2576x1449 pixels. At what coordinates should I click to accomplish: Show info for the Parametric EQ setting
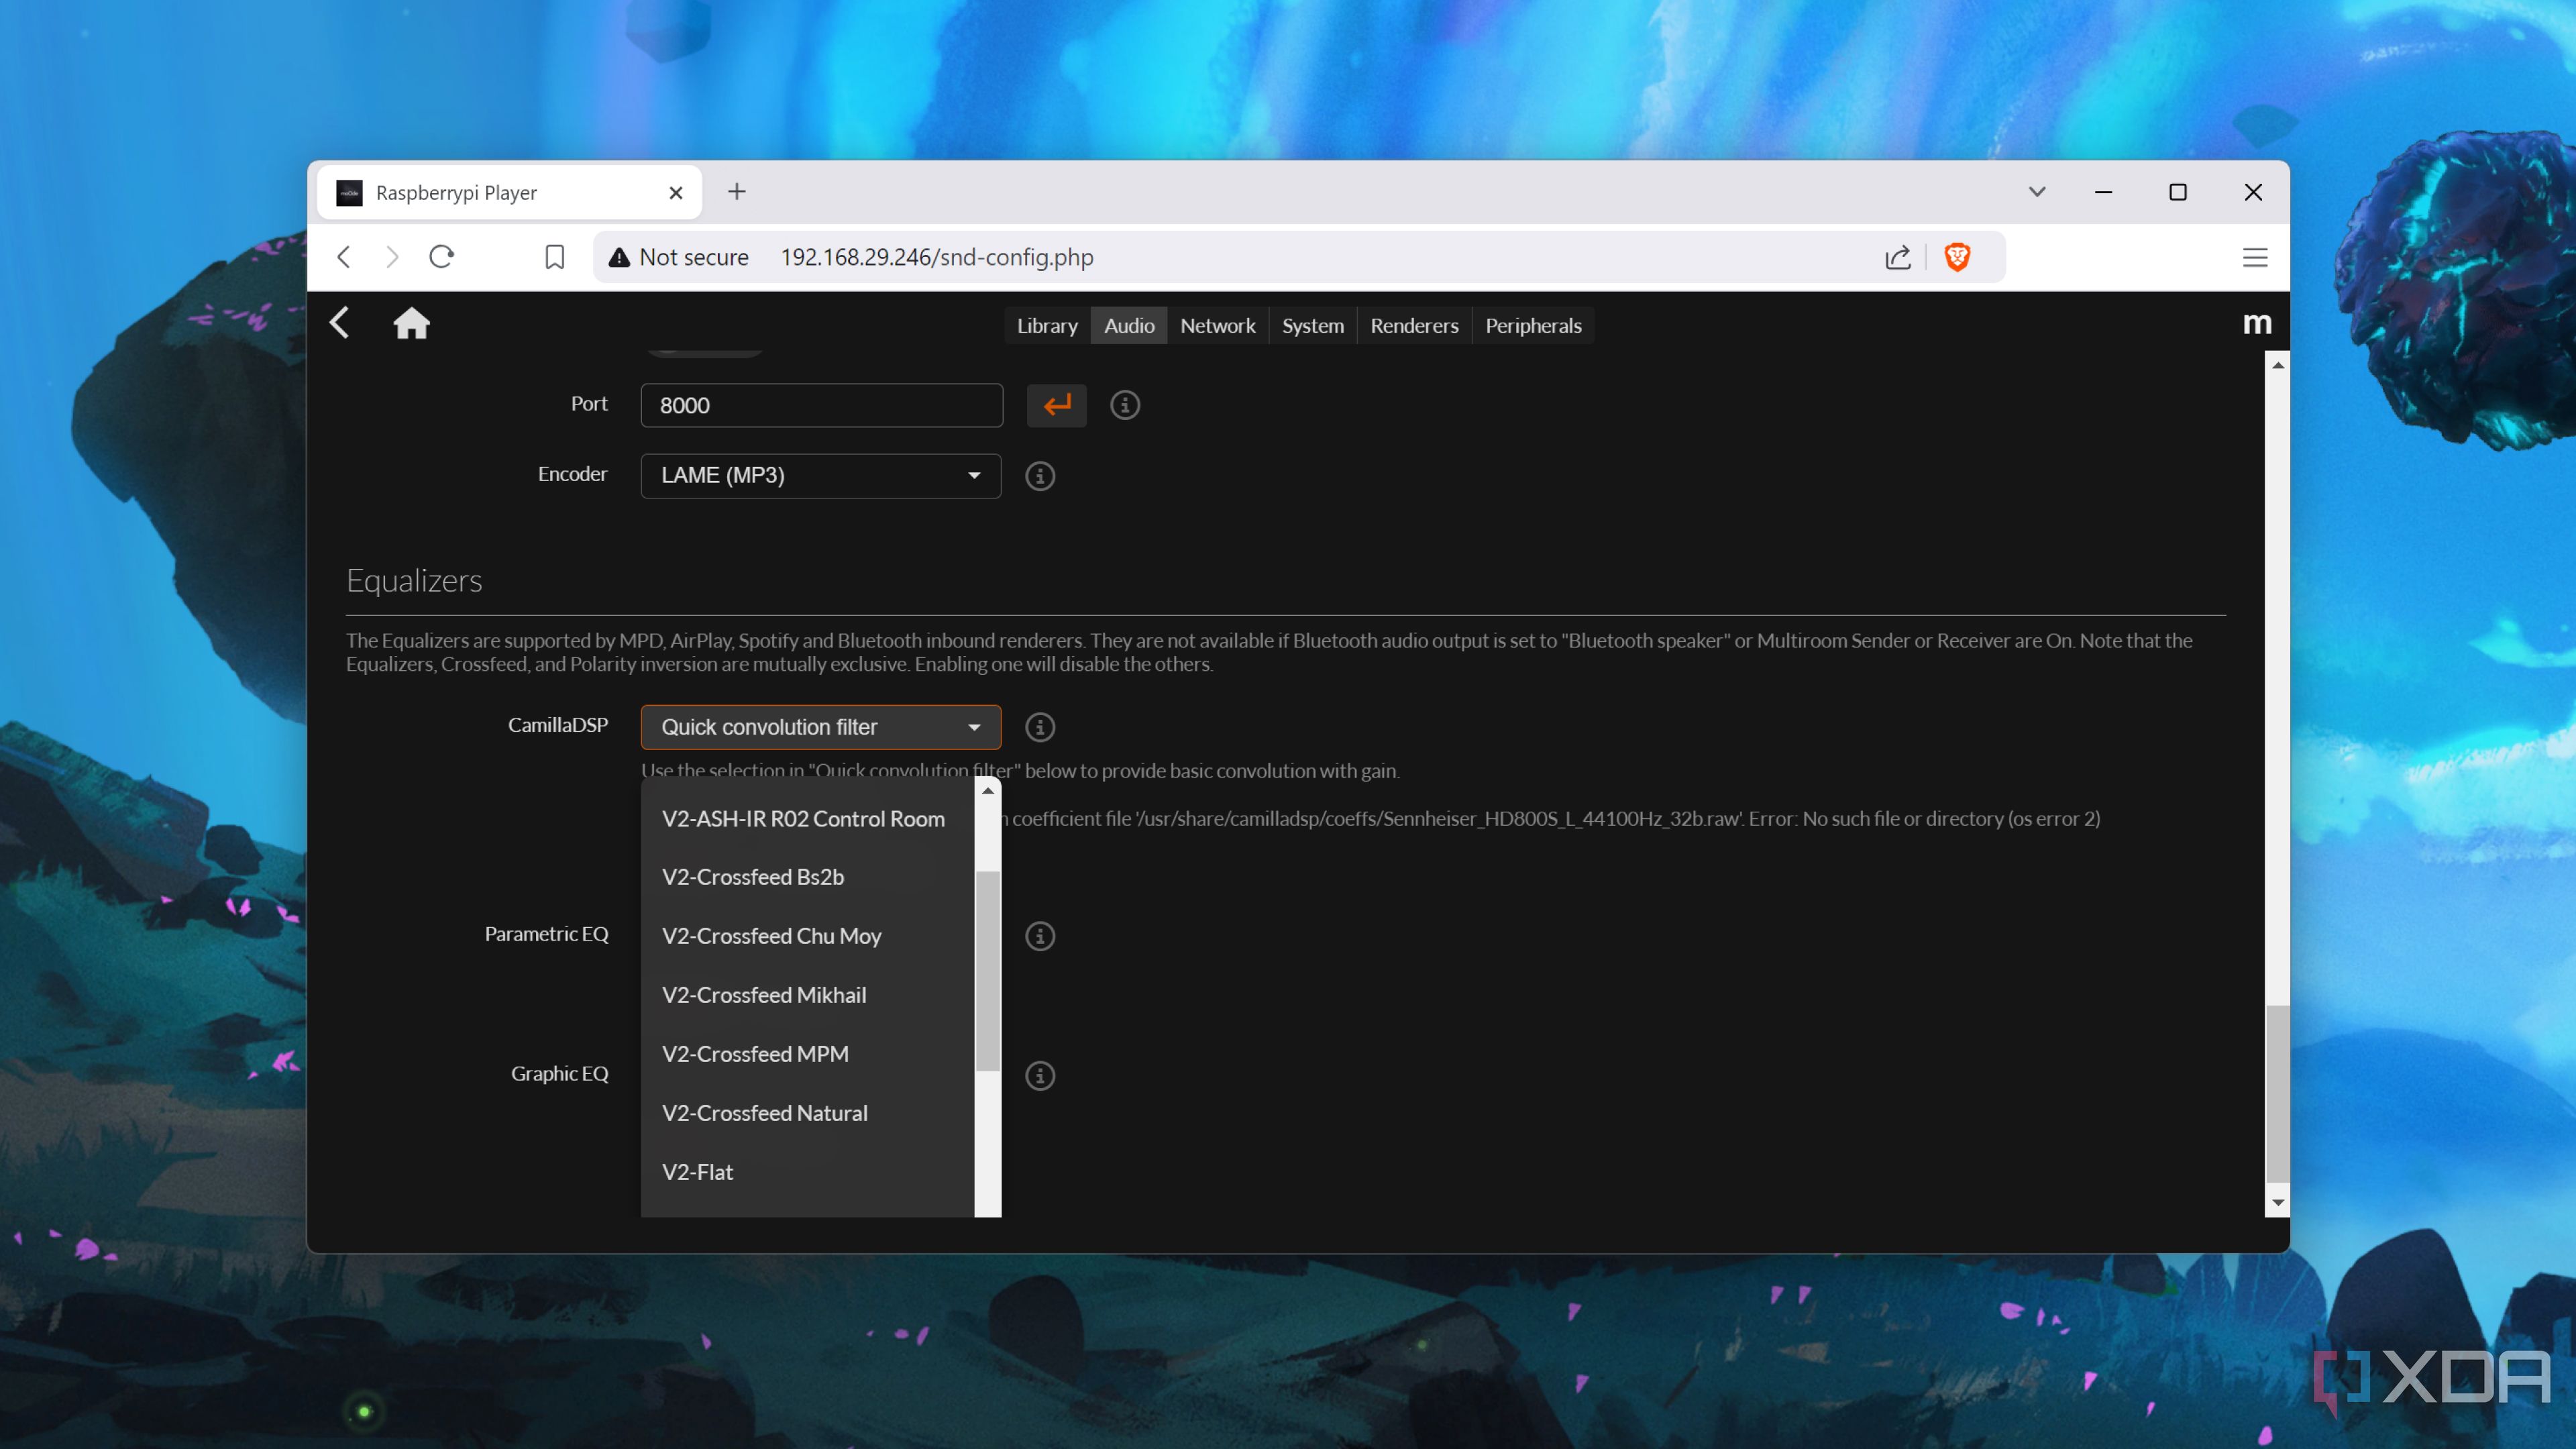pos(1040,936)
